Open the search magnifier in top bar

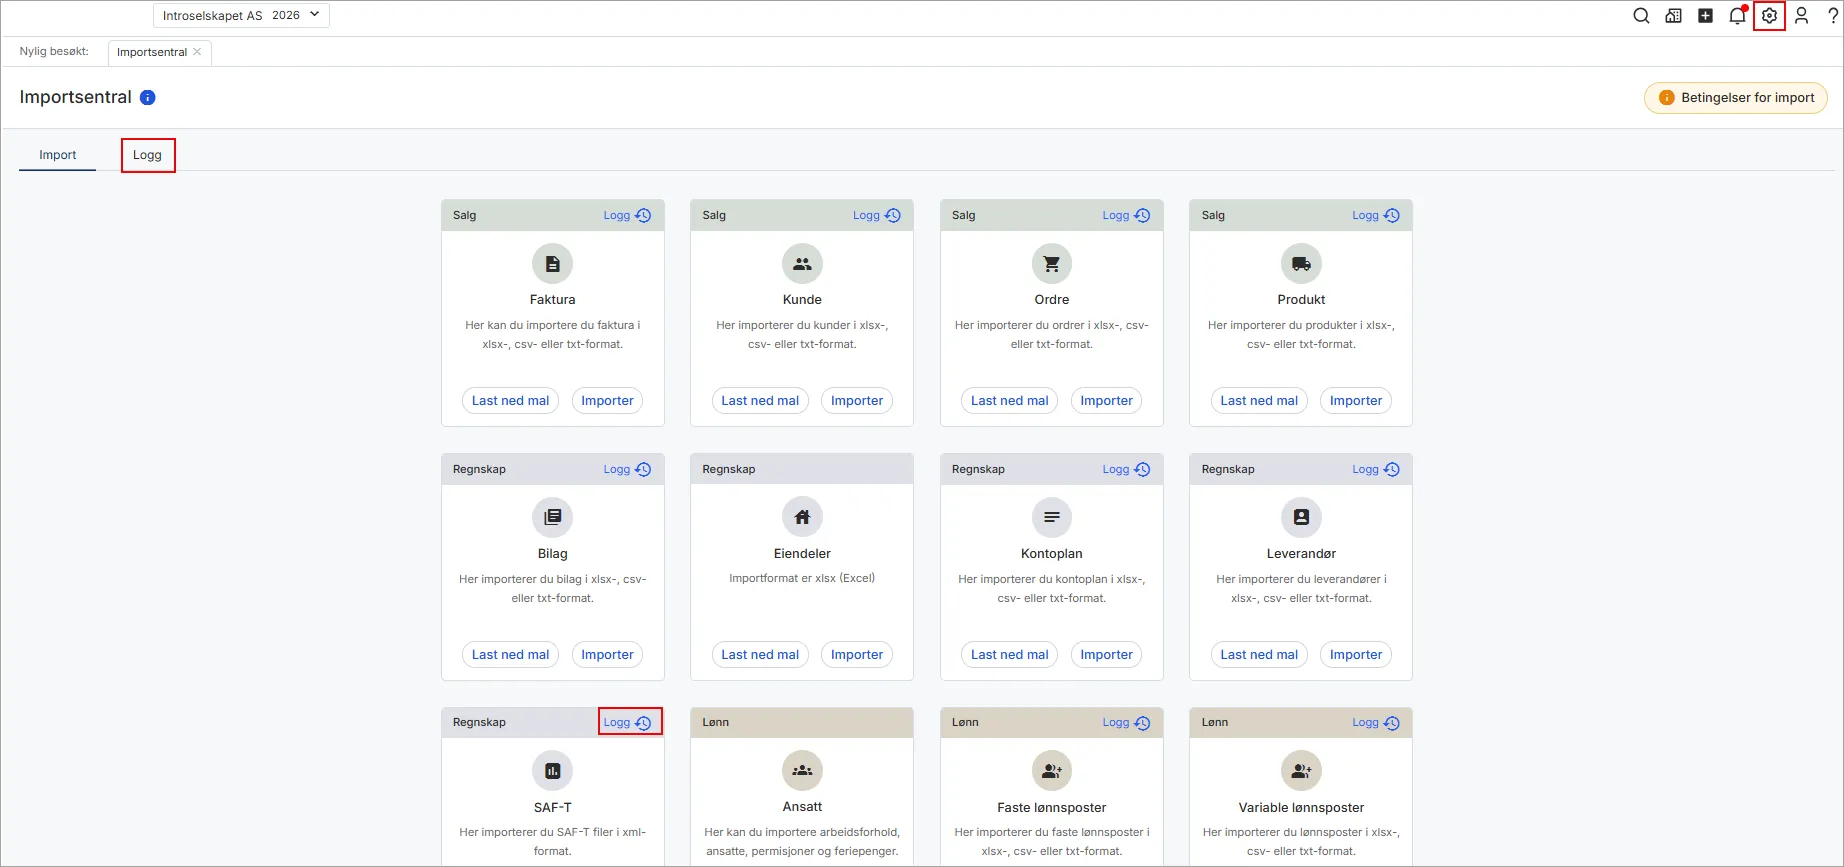coord(1641,16)
